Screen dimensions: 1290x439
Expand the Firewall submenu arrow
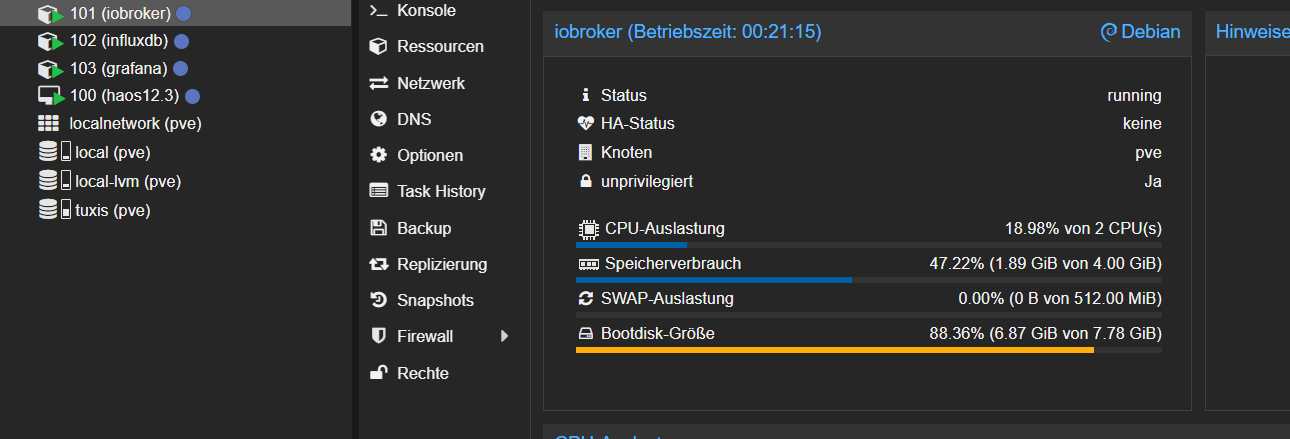coord(505,336)
